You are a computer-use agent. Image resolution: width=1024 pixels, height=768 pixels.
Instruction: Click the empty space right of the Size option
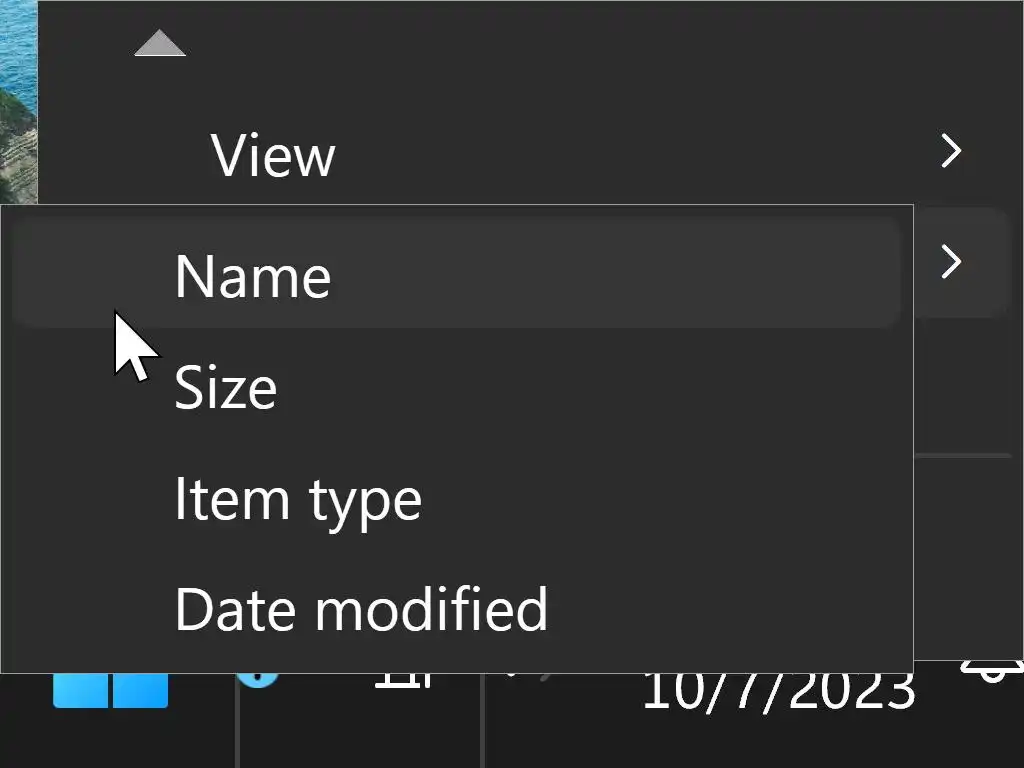[x=600, y=387]
